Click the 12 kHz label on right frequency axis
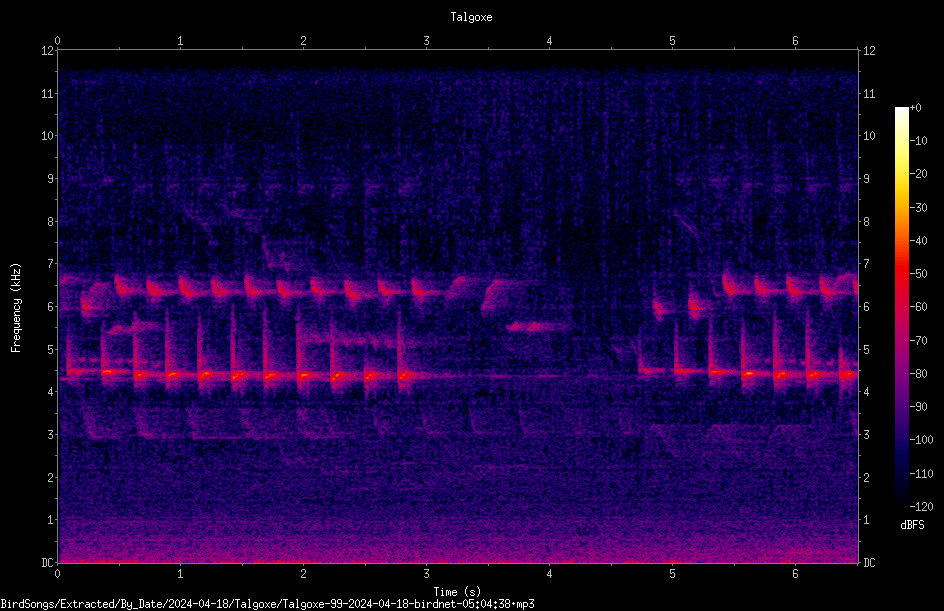Screen dimensions: 944x611 [869, 51]
